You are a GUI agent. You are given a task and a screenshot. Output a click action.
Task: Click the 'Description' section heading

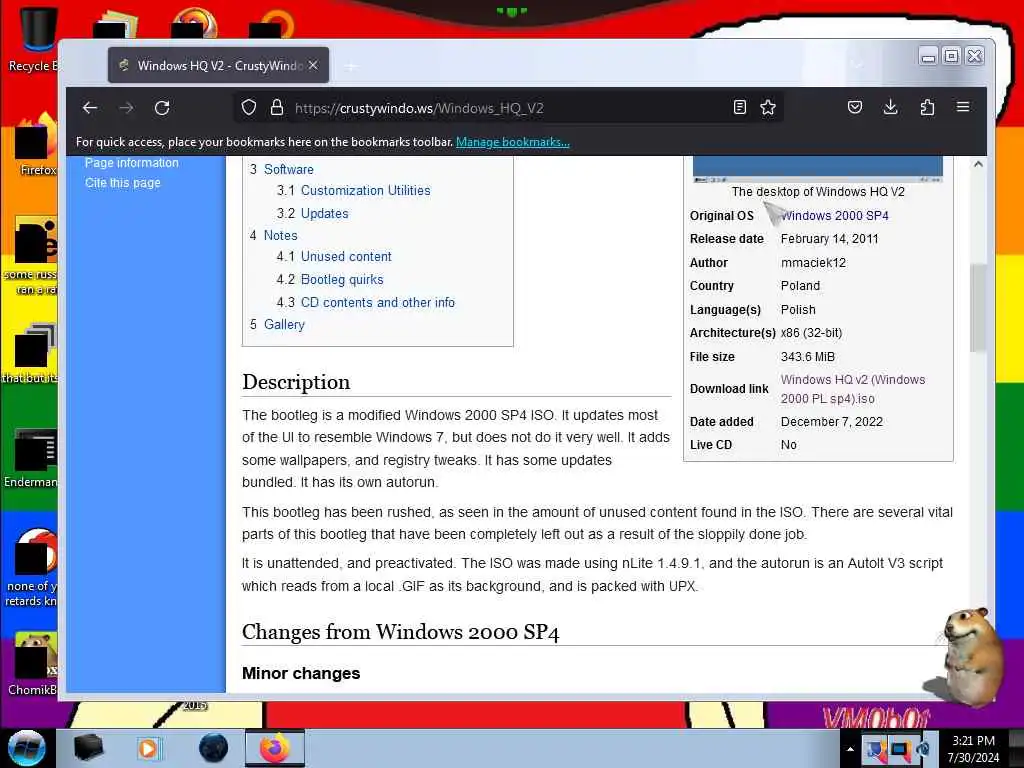pos(296,382)
